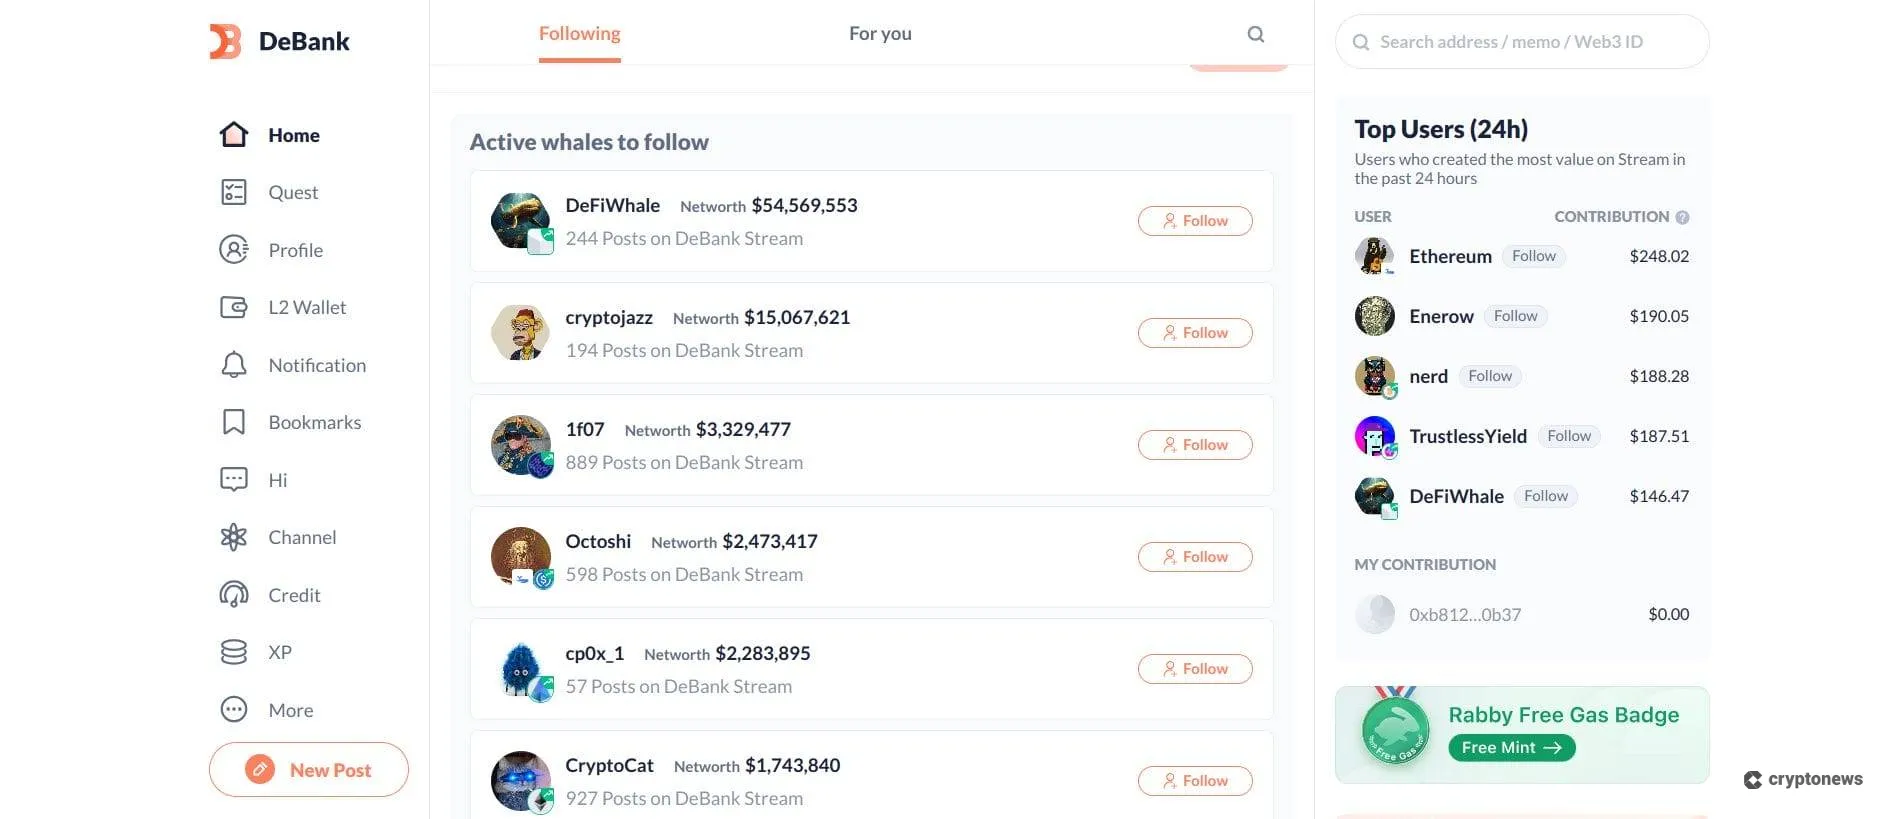The image size is (1897, 819).
Task: Click the Credit gauge icon
Action: [233, 595]
